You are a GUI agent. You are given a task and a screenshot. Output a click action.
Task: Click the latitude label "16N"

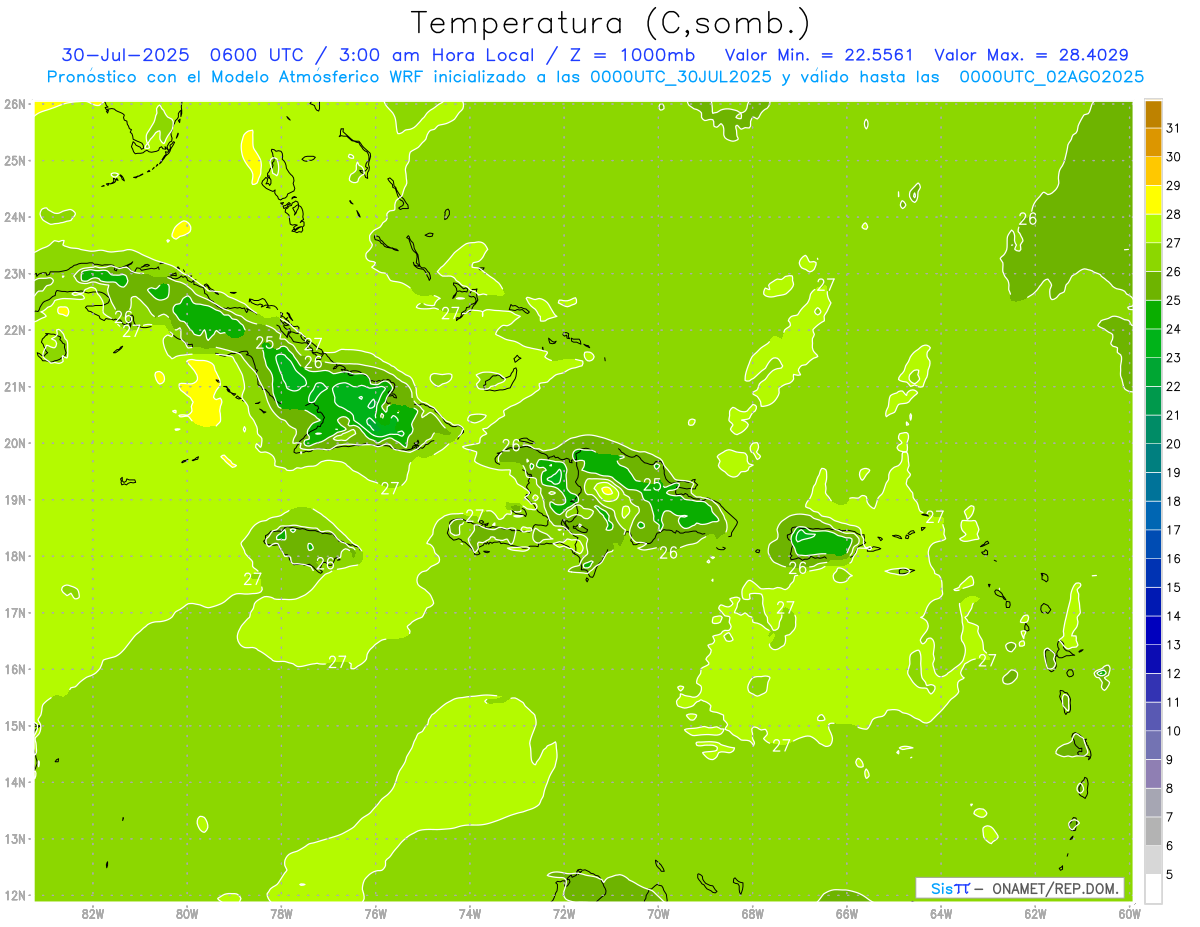(15, 669)
